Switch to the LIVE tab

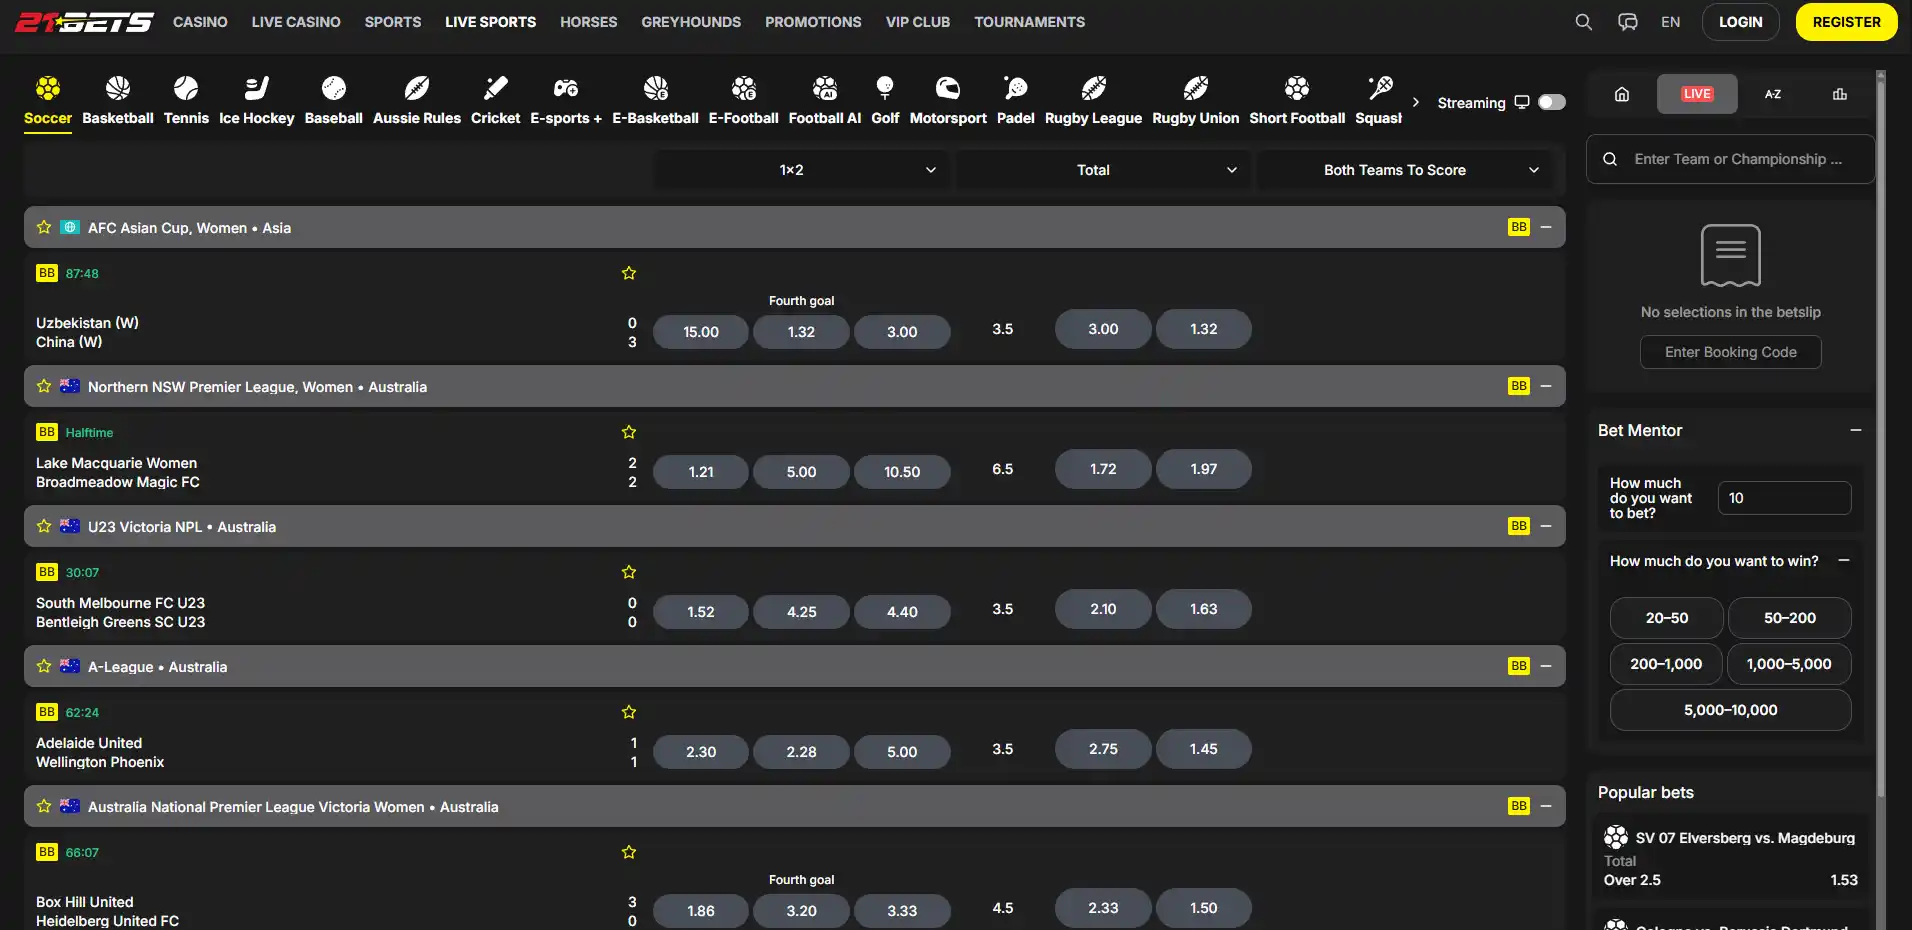pos(1697,94)
